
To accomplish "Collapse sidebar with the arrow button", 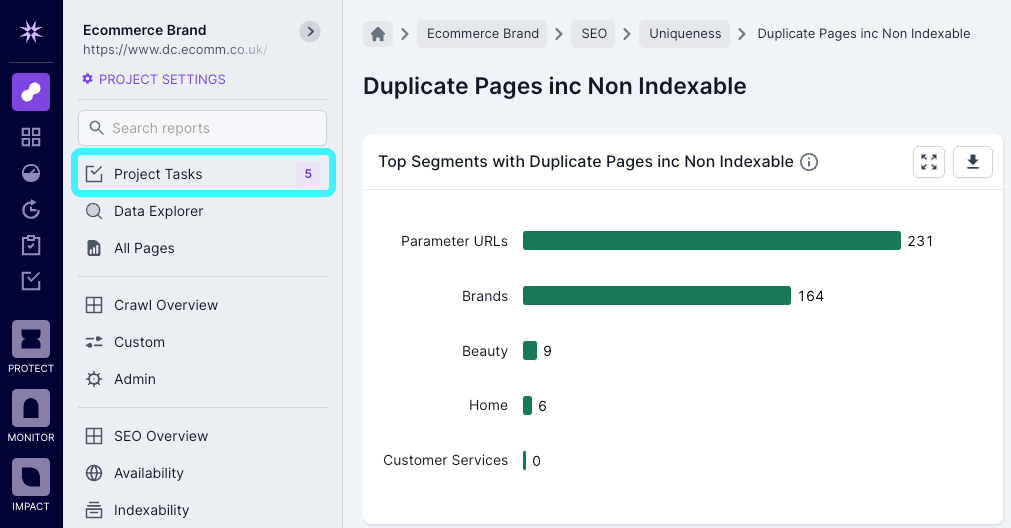I will (310, 31).
